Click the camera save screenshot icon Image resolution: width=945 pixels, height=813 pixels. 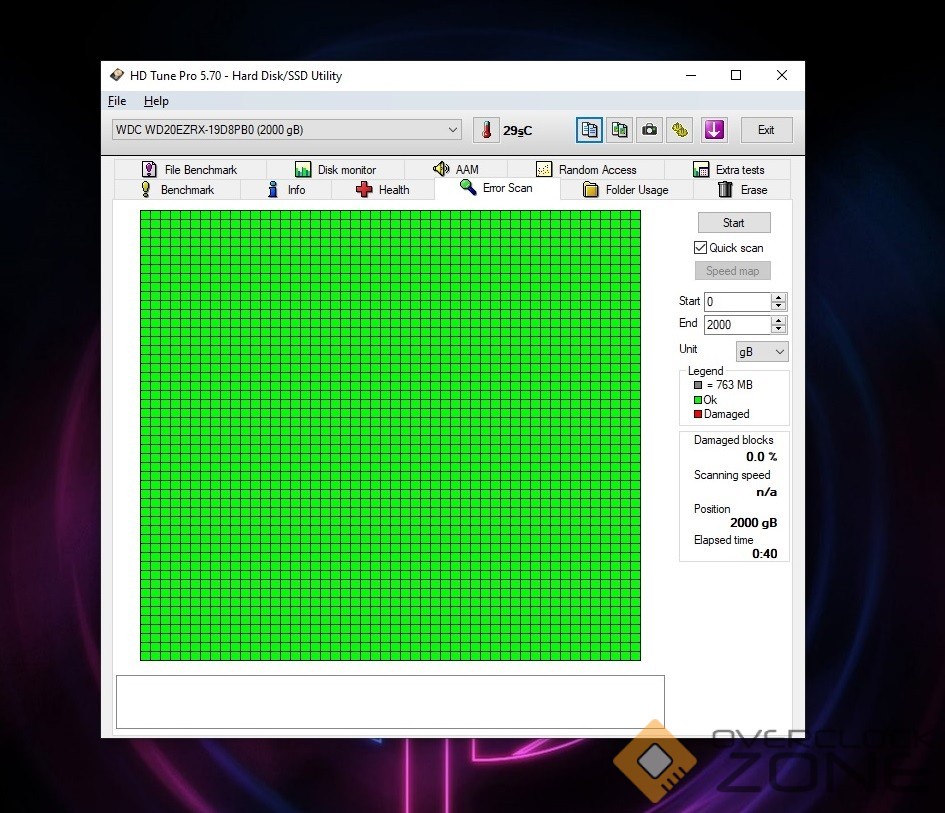point(650,130)
